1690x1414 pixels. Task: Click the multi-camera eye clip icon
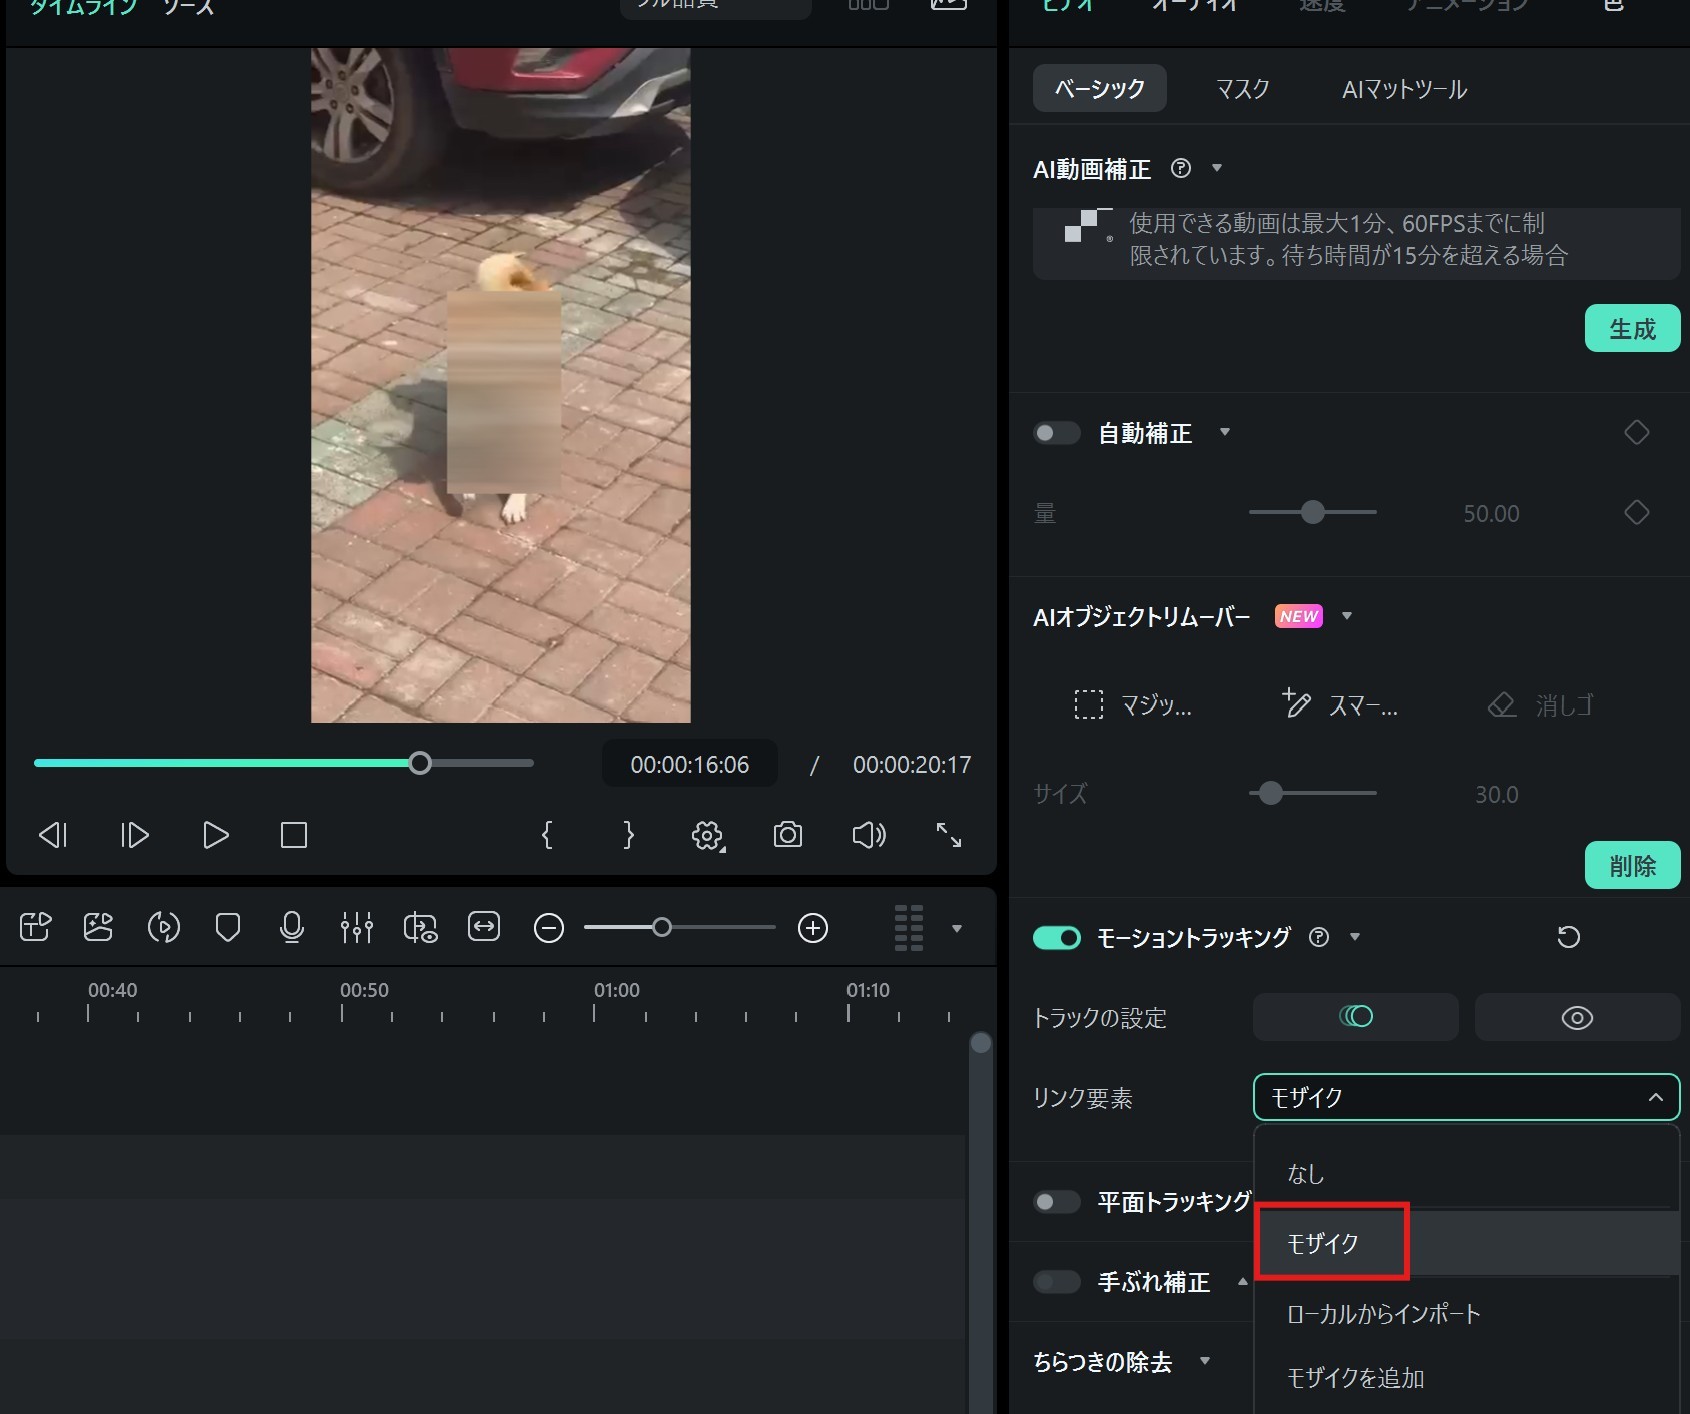pyautogui.click(x=421, y=928)
